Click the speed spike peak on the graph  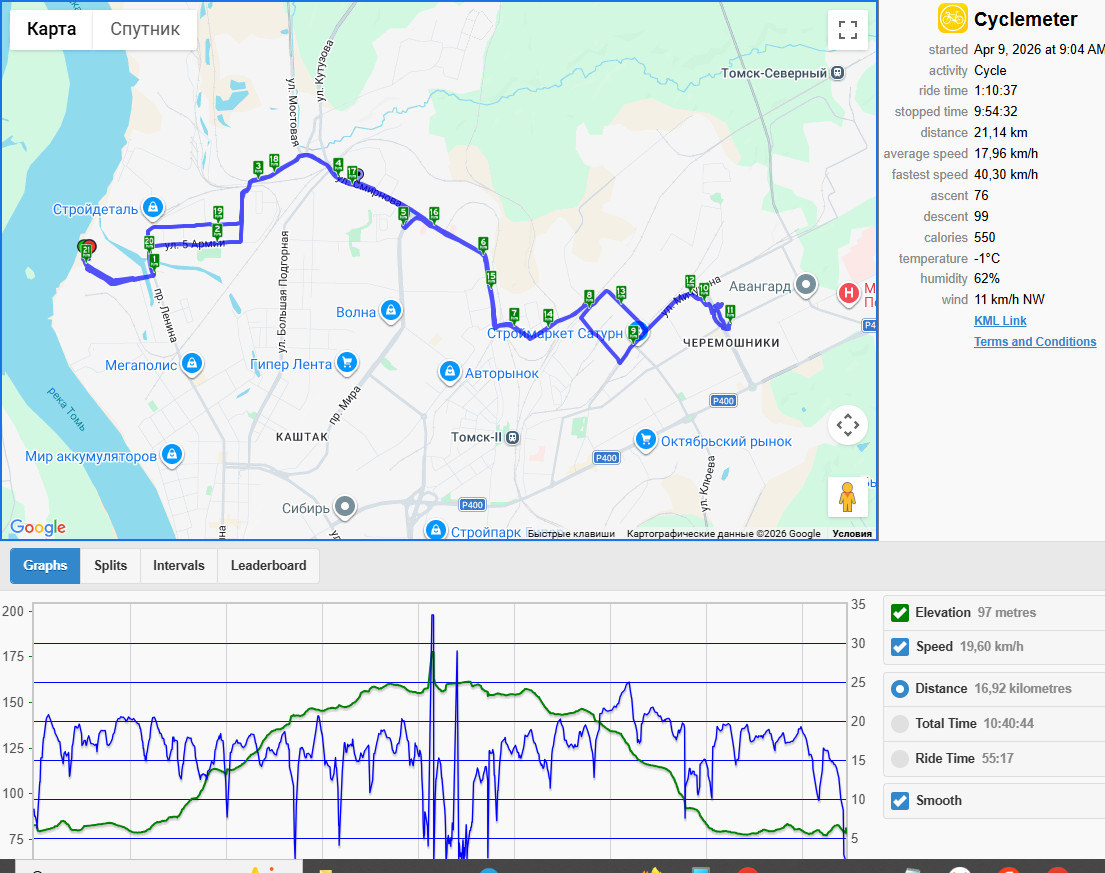click(x=433, y=616)
